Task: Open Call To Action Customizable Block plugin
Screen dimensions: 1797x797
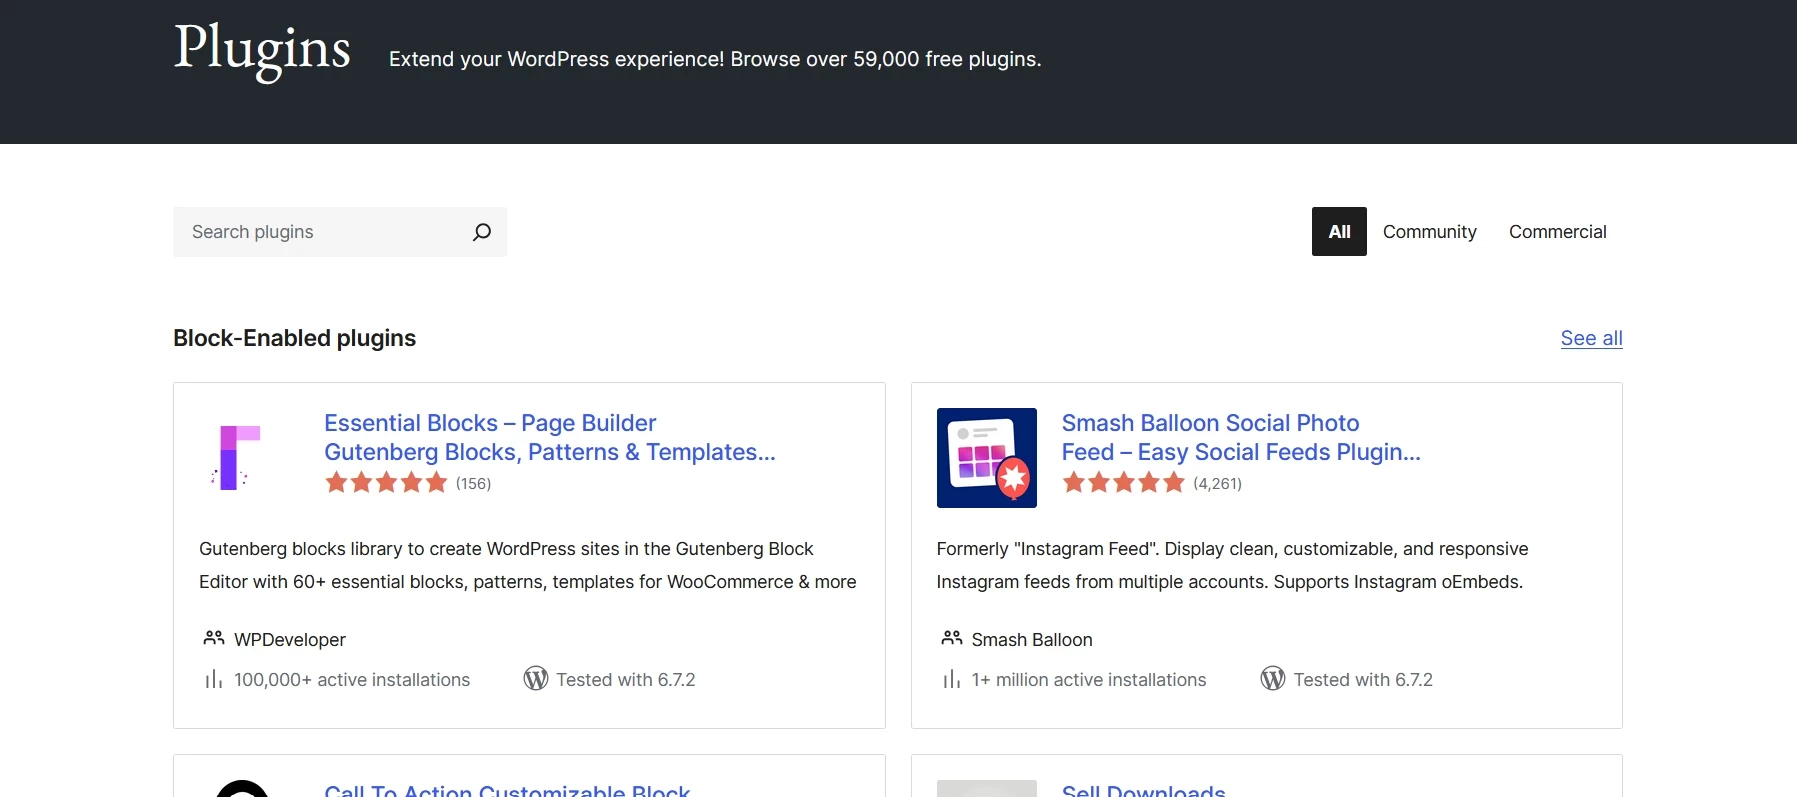Action: tap(507, 790)
